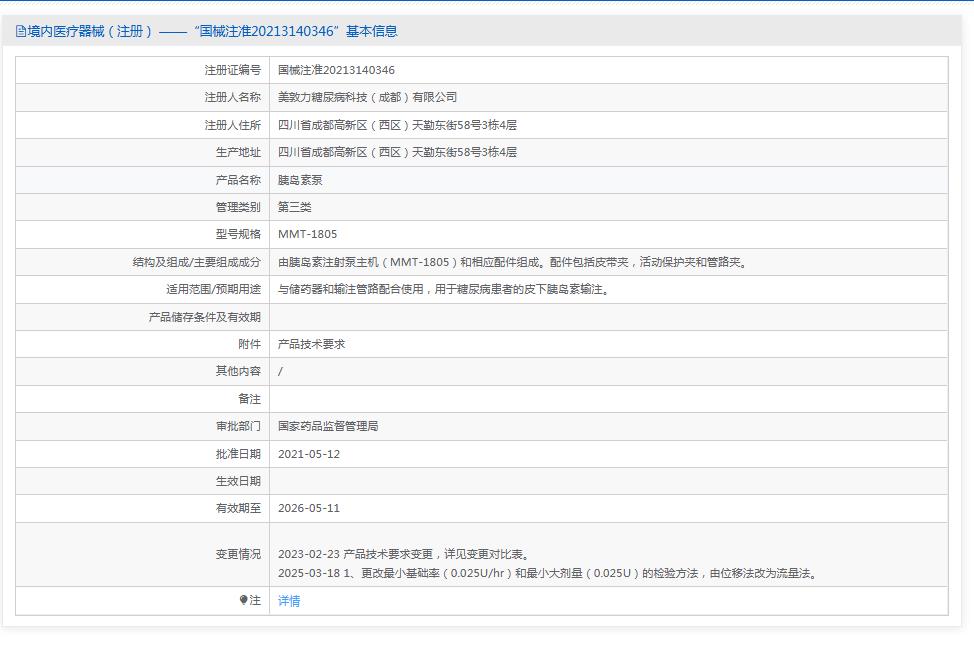Select the 其他内容 label
The image size is (974, 647).
coord(238,371)
